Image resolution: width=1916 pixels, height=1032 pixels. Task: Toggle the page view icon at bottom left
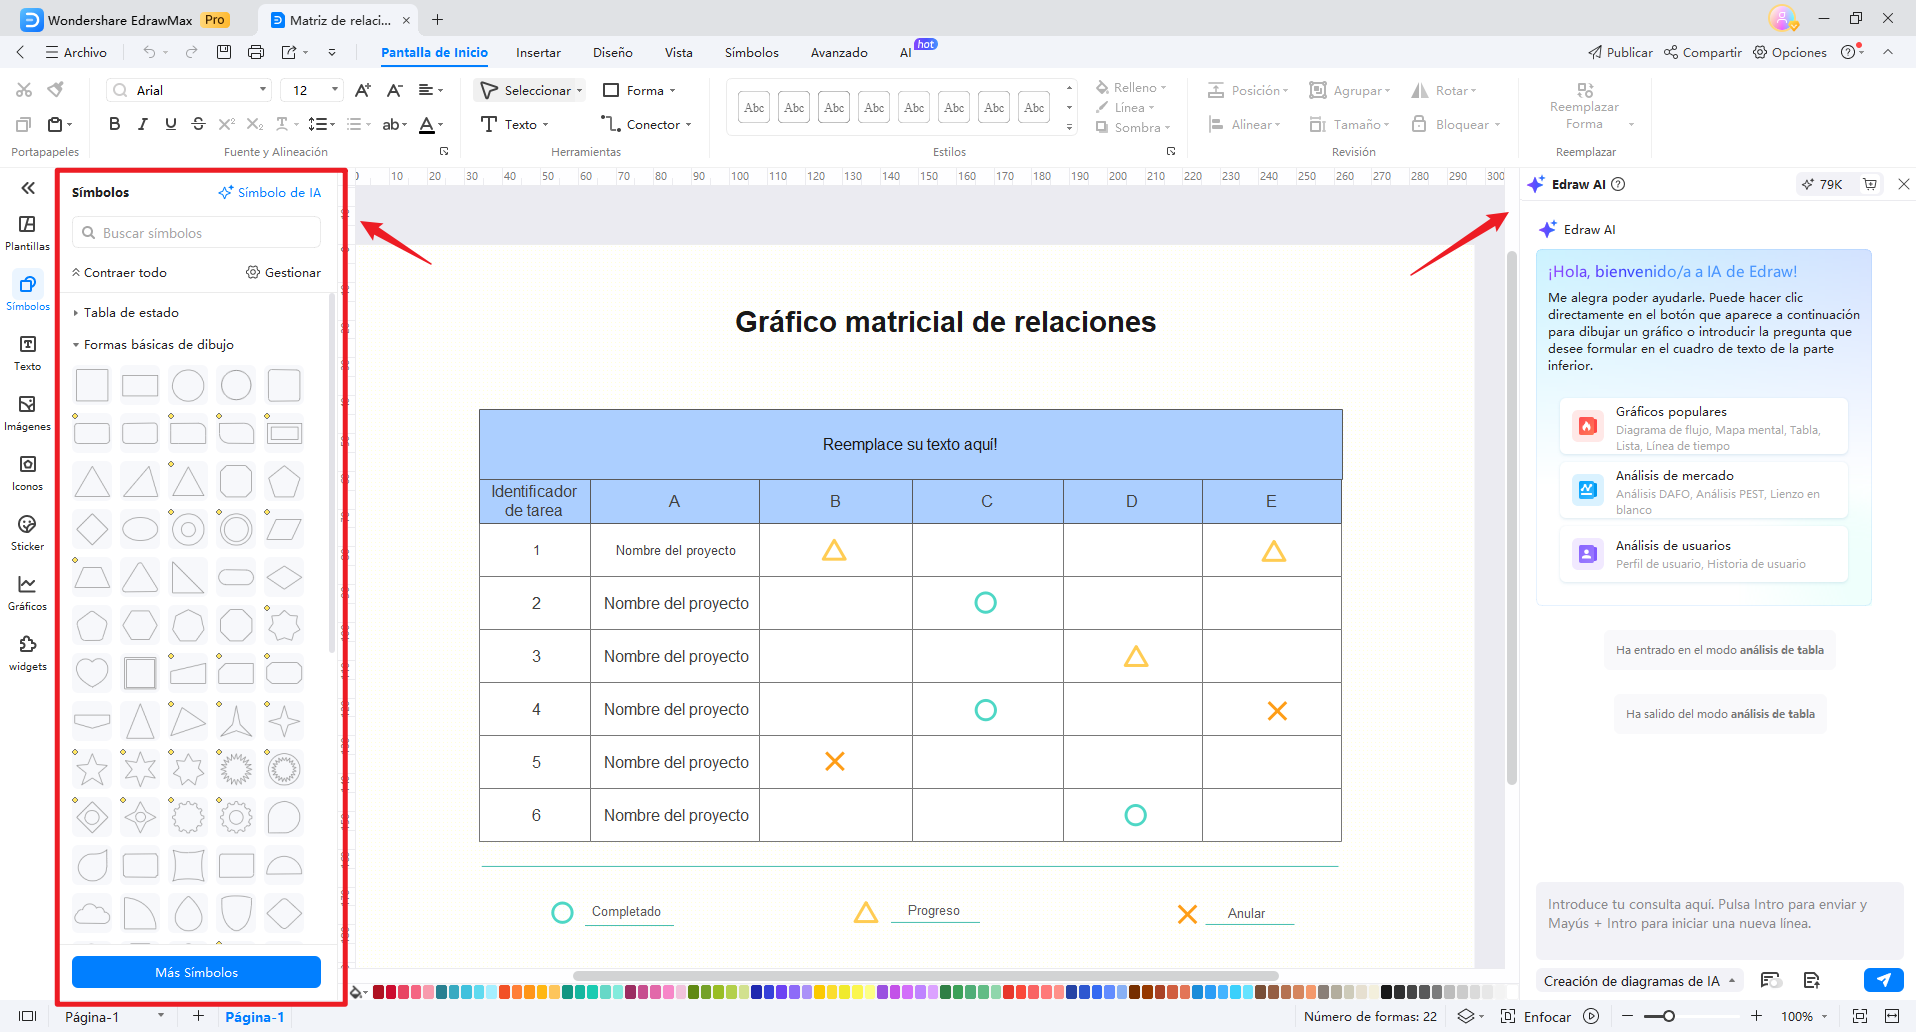[x=27, y=1016]
